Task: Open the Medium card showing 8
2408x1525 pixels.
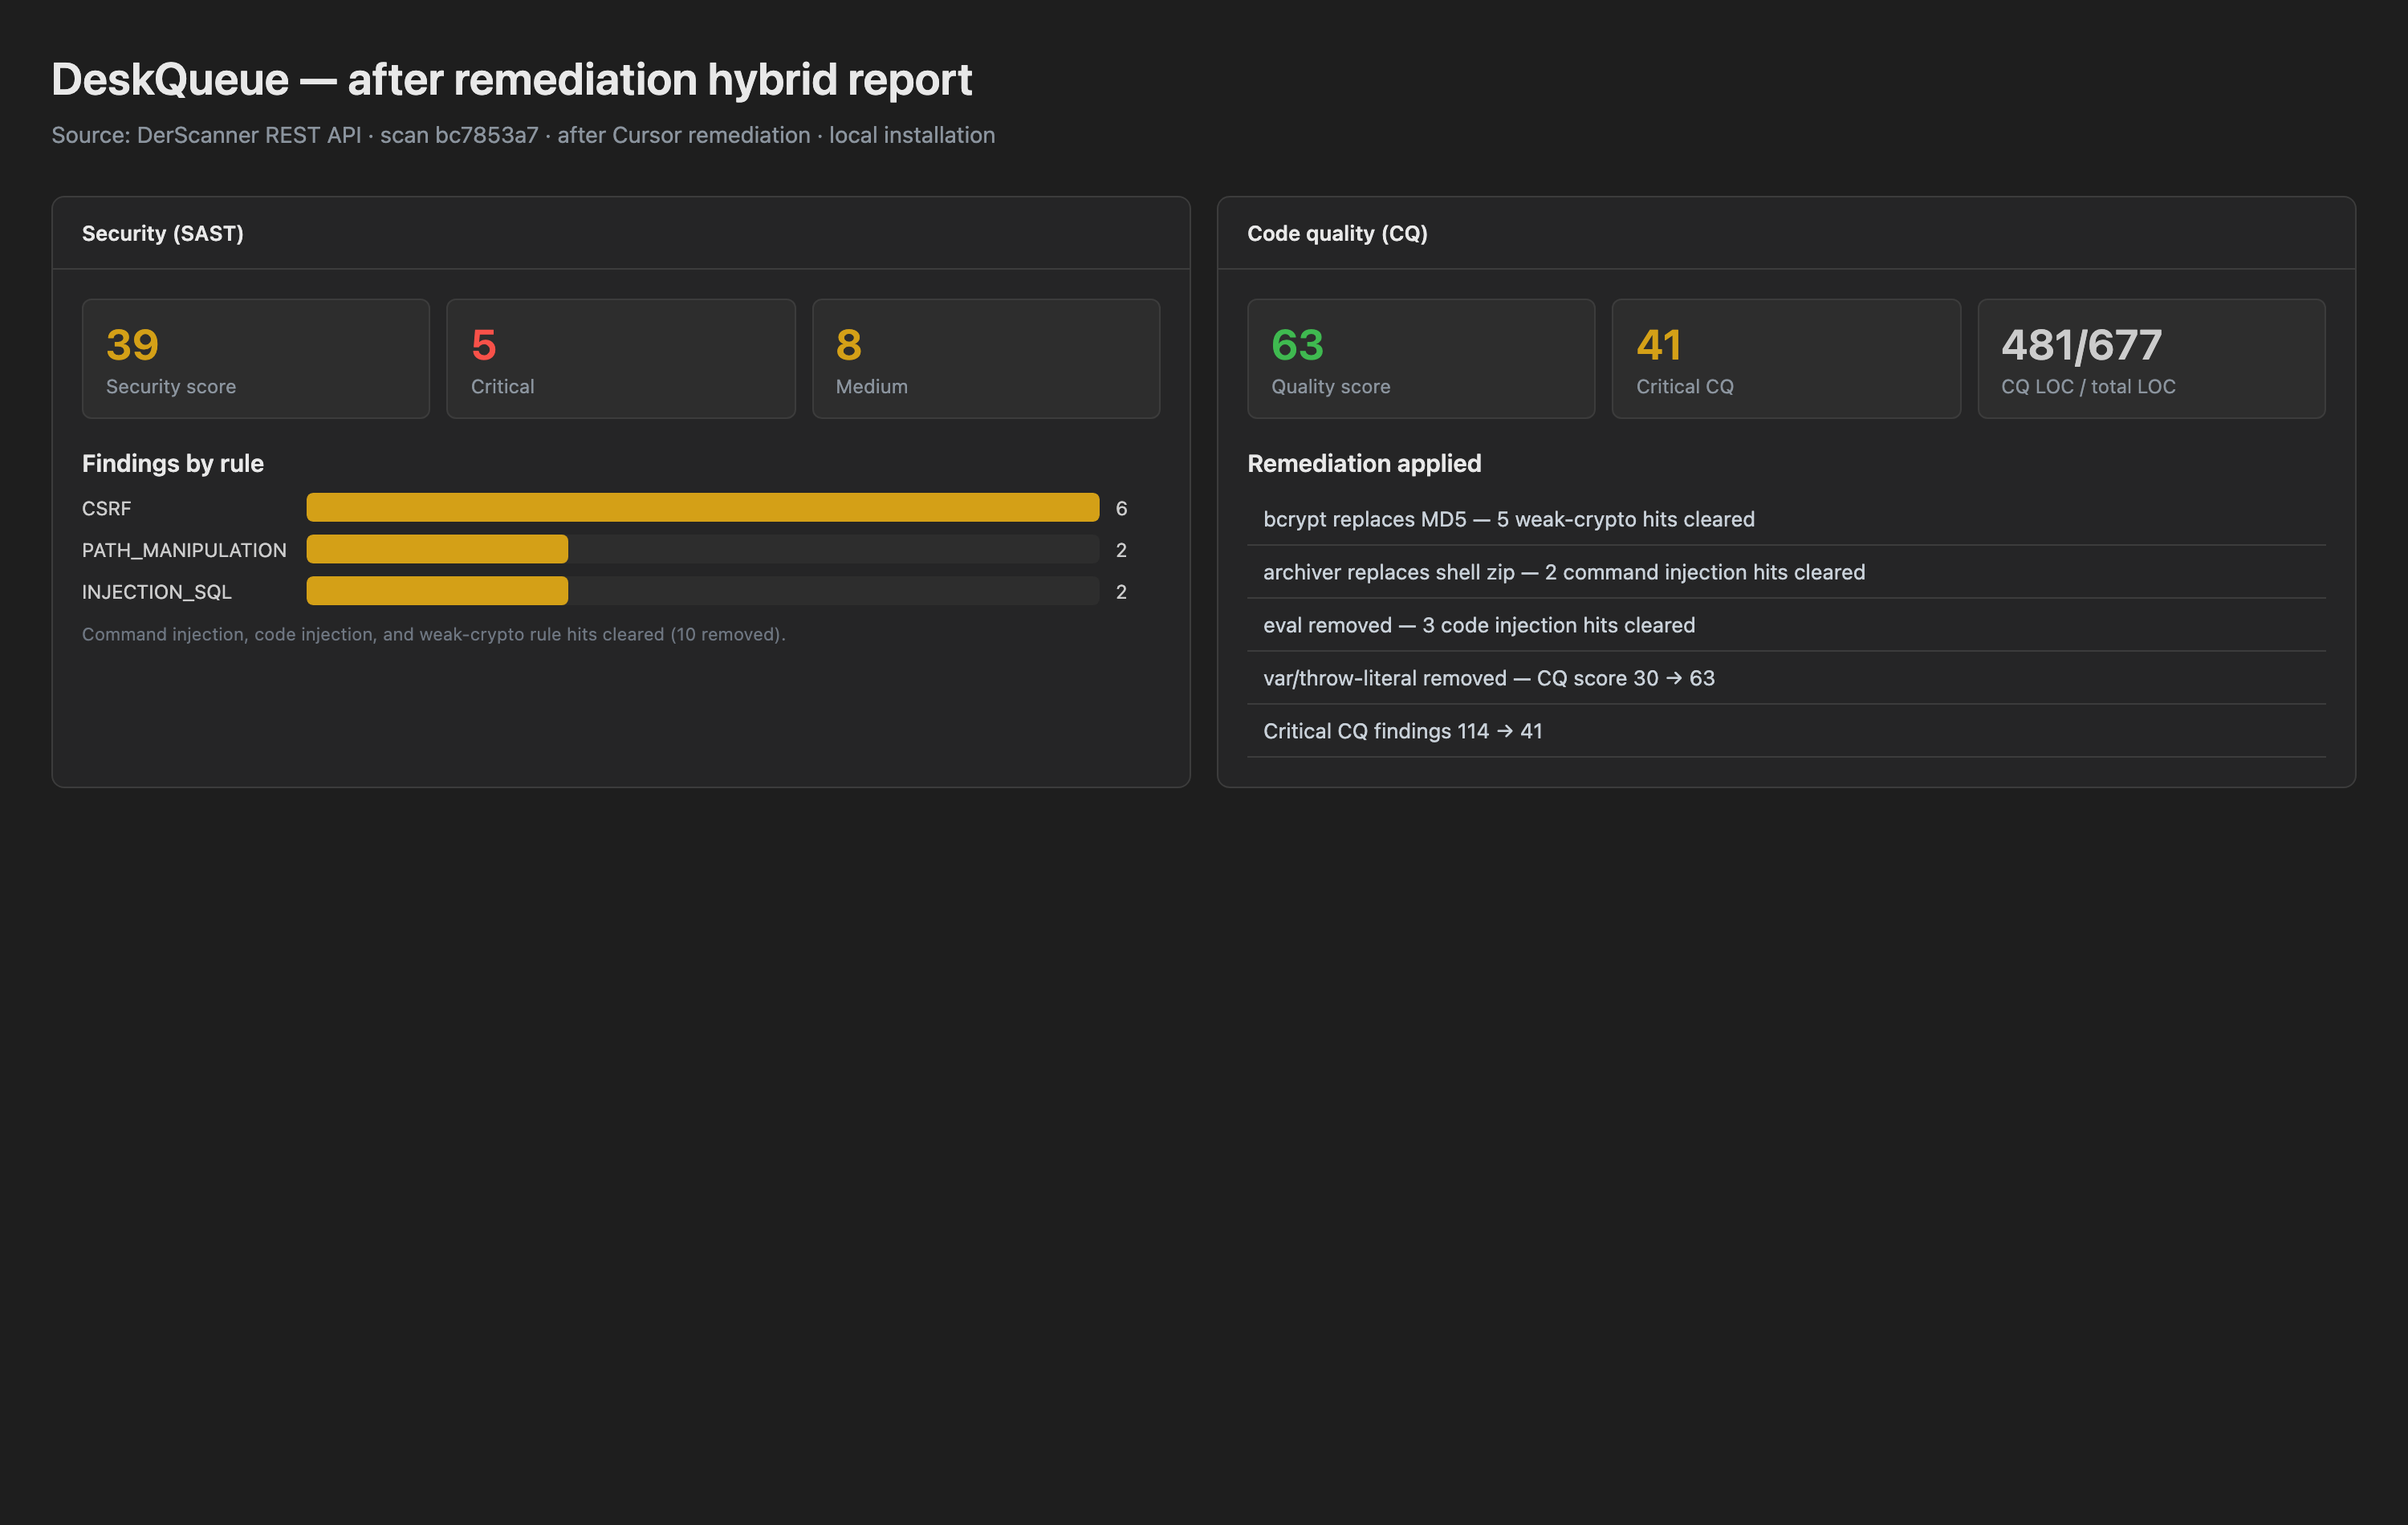Action: (986, 358)
